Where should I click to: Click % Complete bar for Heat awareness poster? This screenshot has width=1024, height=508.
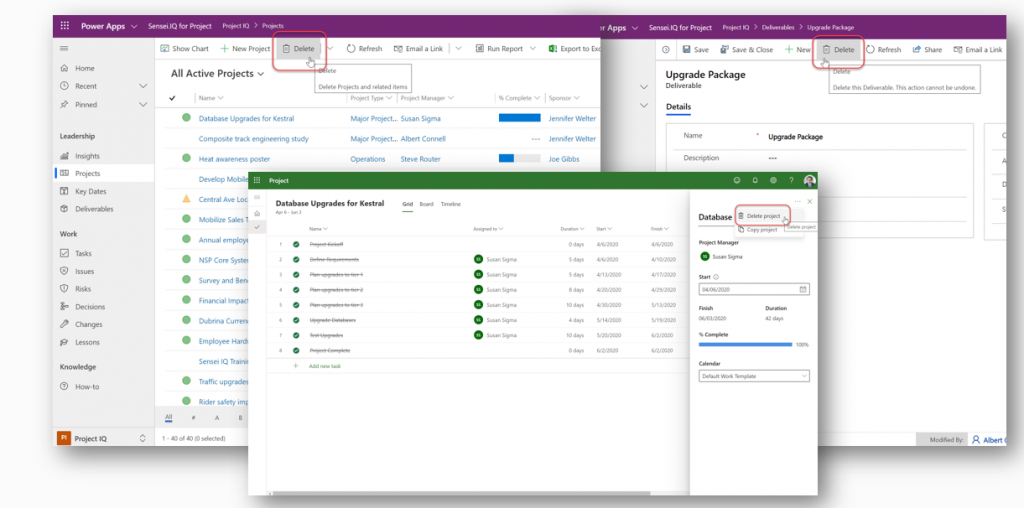(x=519, y=159)
